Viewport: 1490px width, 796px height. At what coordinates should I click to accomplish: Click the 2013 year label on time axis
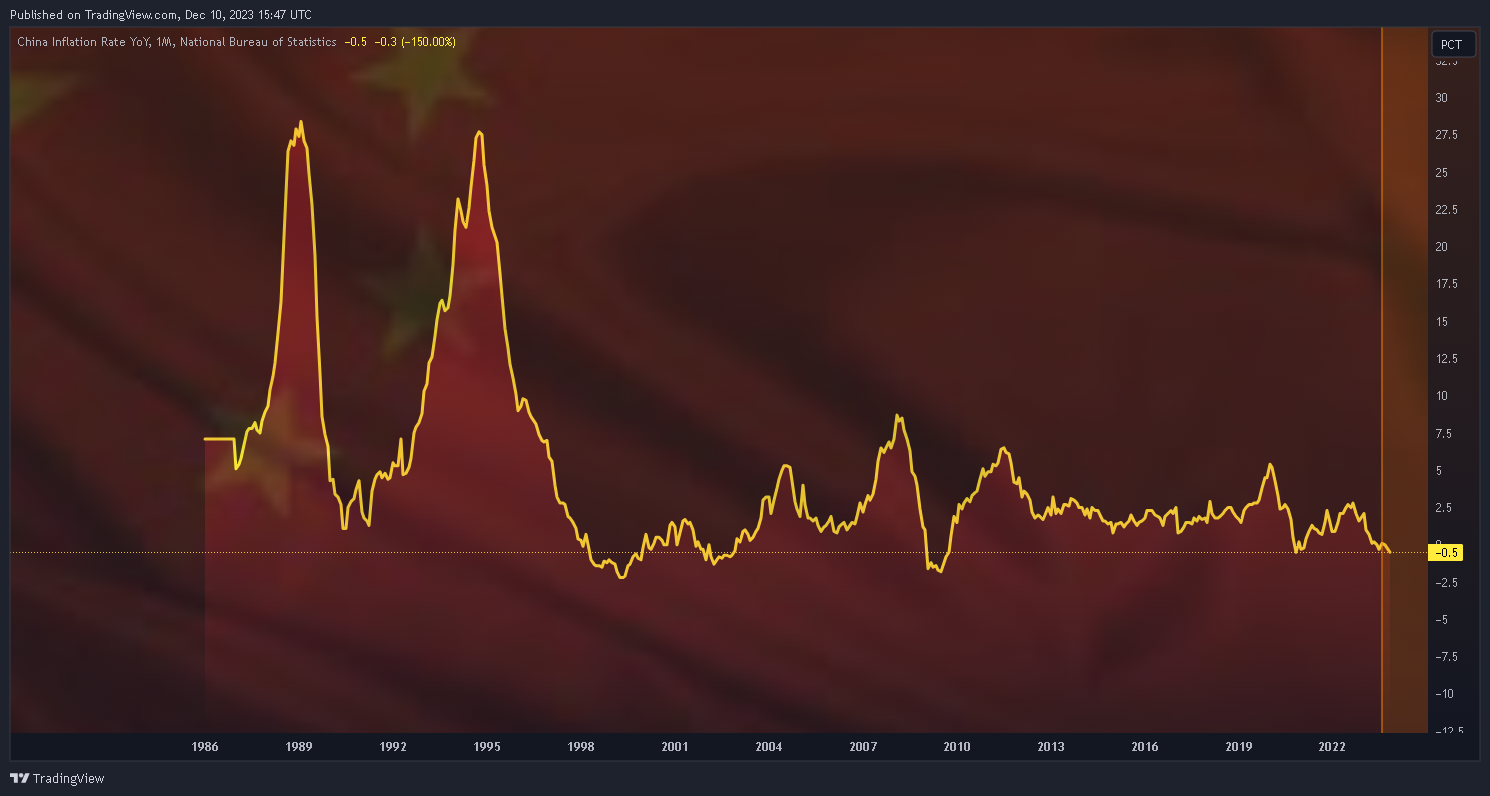[1051, 747]
